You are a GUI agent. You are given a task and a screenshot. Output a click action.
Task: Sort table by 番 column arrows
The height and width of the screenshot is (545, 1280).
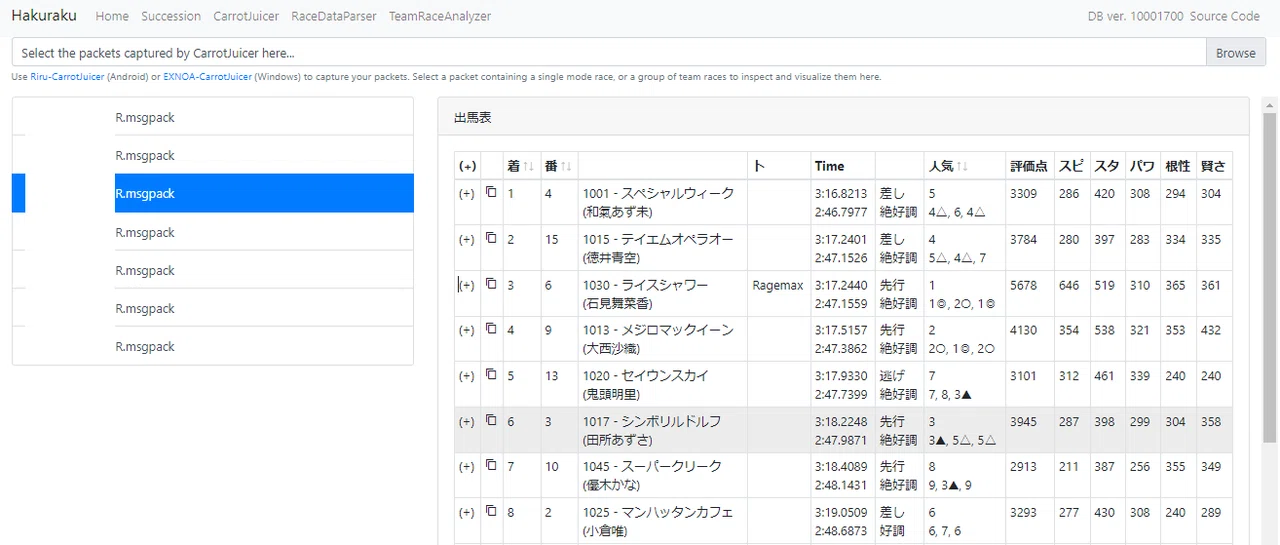[566, 166]
